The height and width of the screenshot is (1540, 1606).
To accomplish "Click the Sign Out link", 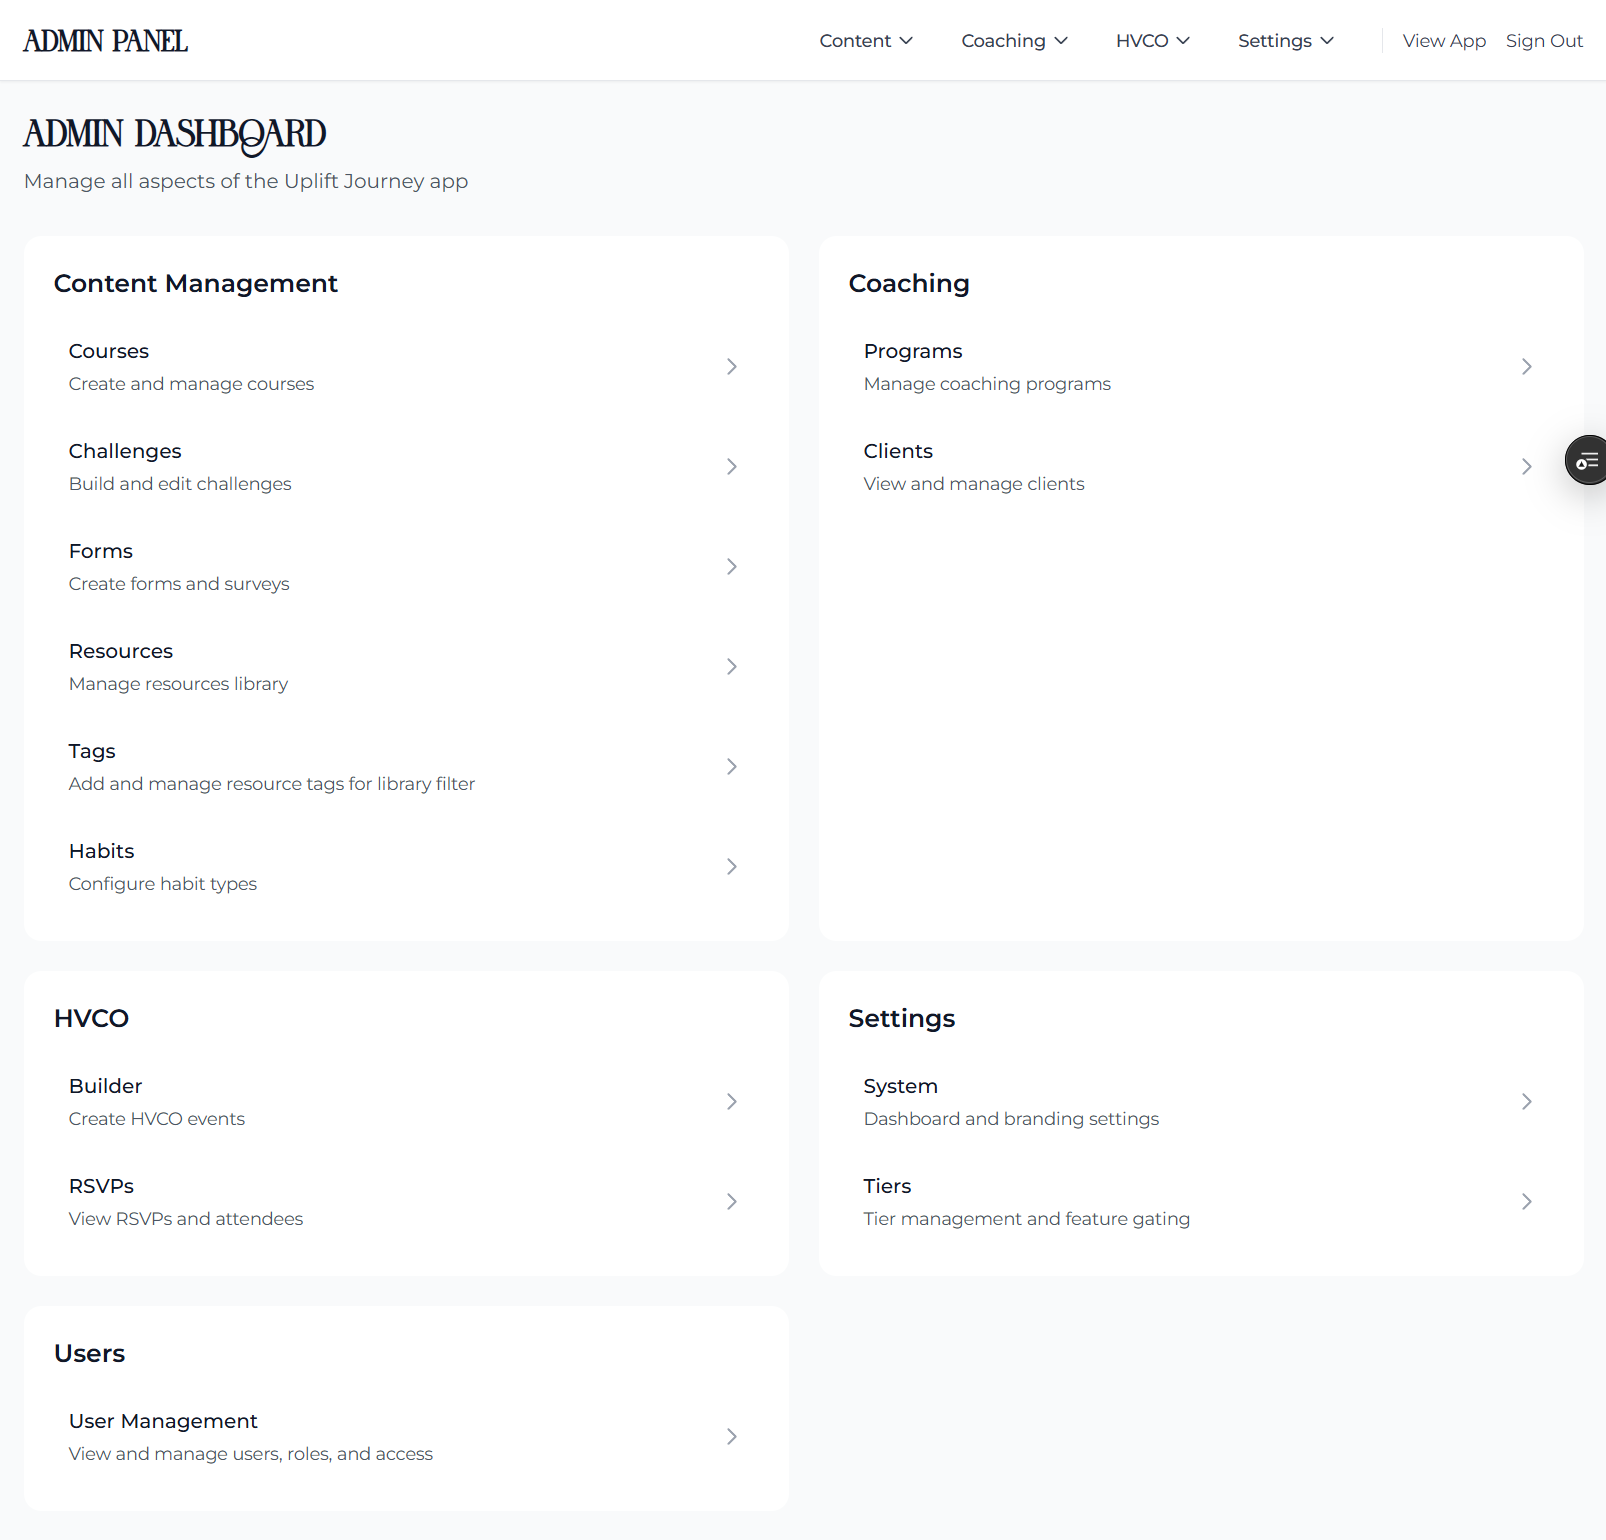I will (x=1544, y=41).
